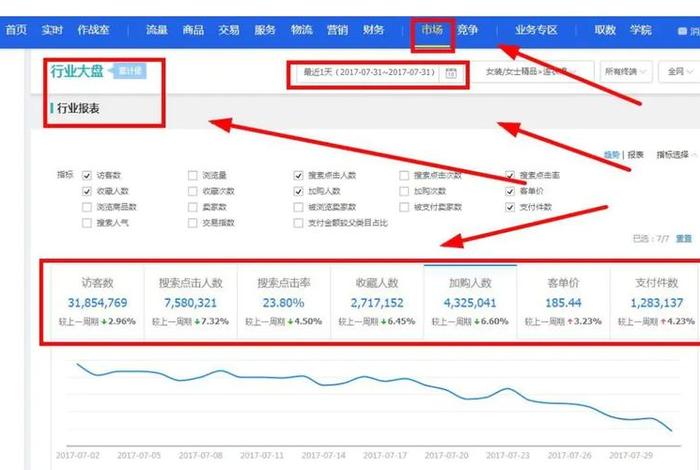700x470 pixels.
Task: Open the 作战室 navigation tab
Action: click(x=93, y=30)
